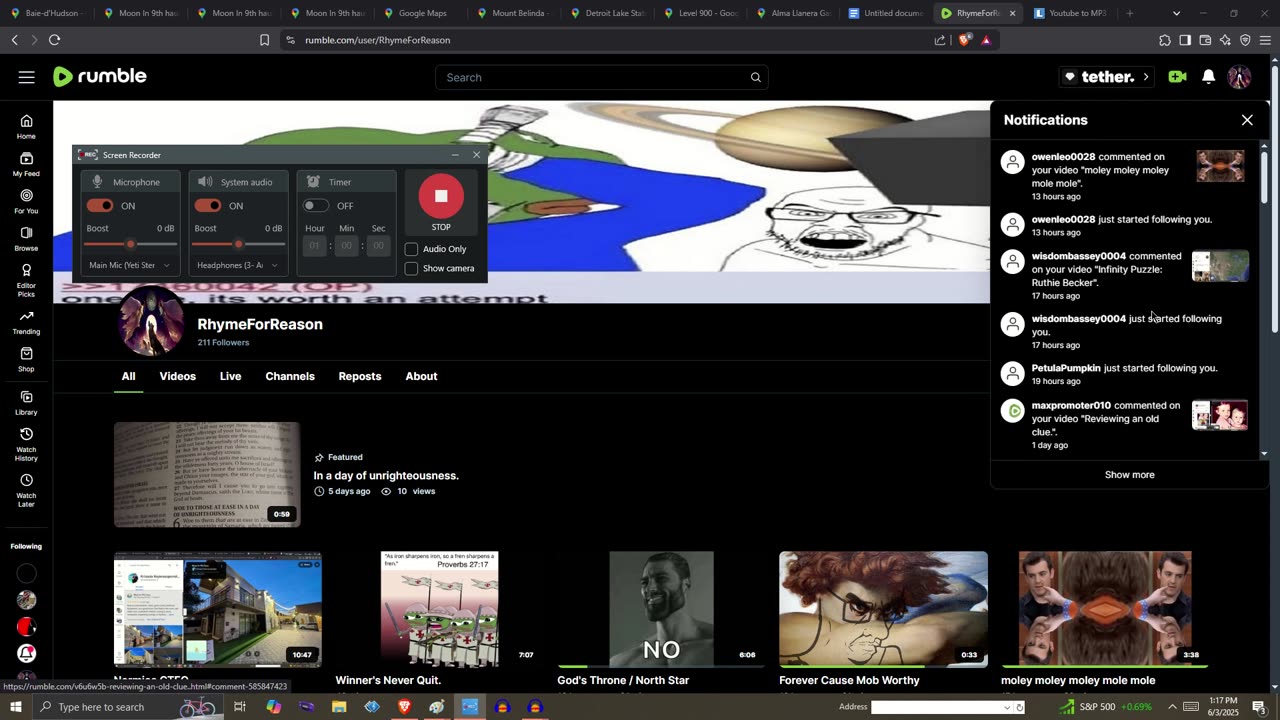The width and height of the screenshot is (1280, 720).
Task: Toggle the System audio switch off
Action: 208,206
